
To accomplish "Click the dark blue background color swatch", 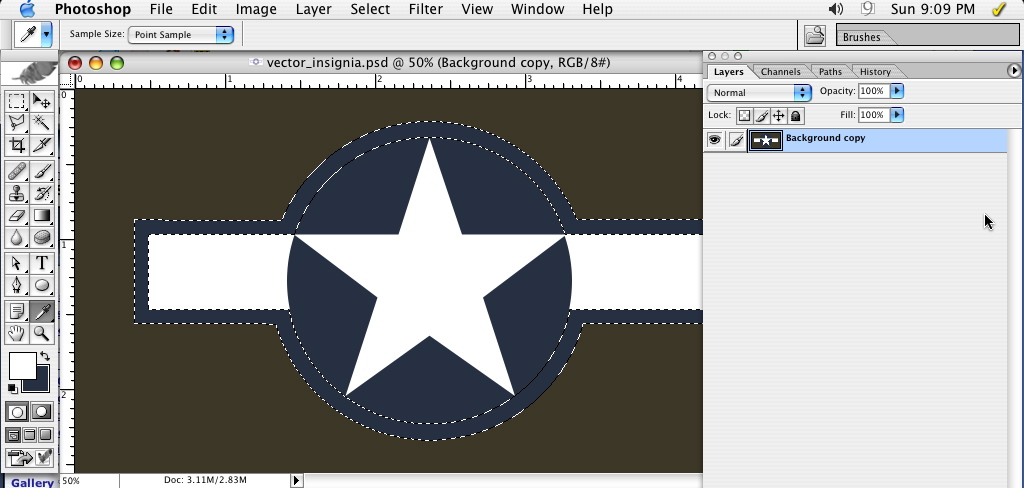I will point(39,384).
